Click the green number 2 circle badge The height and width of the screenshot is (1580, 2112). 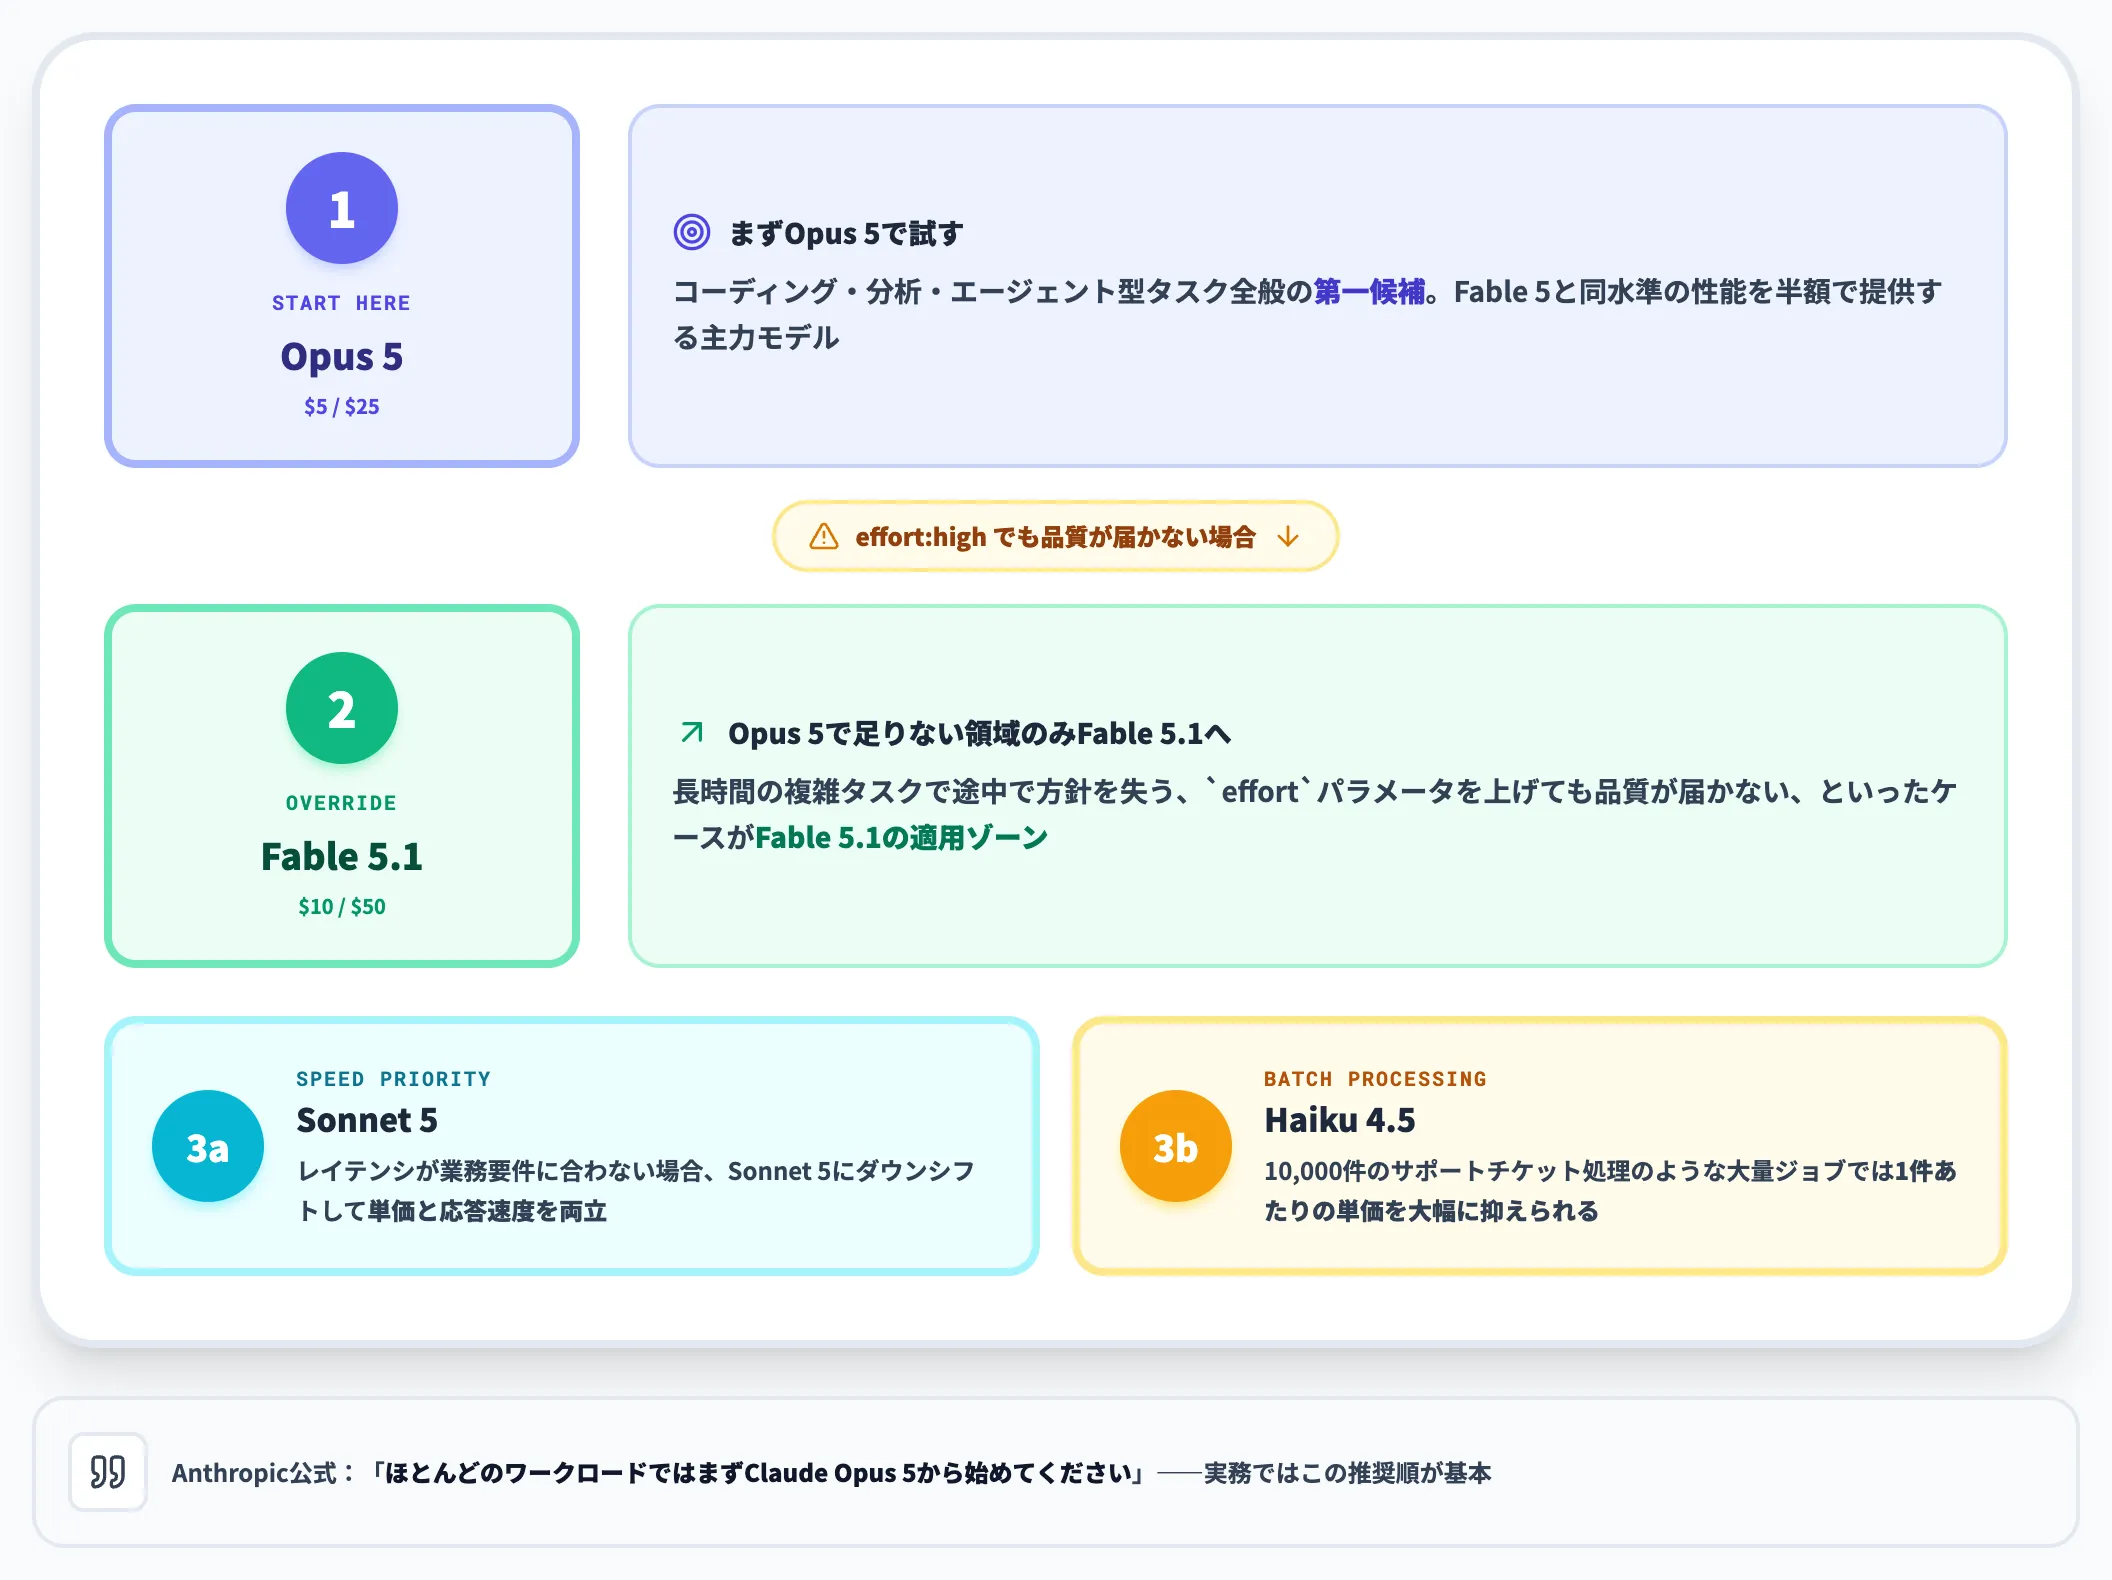tap(342, 708)
